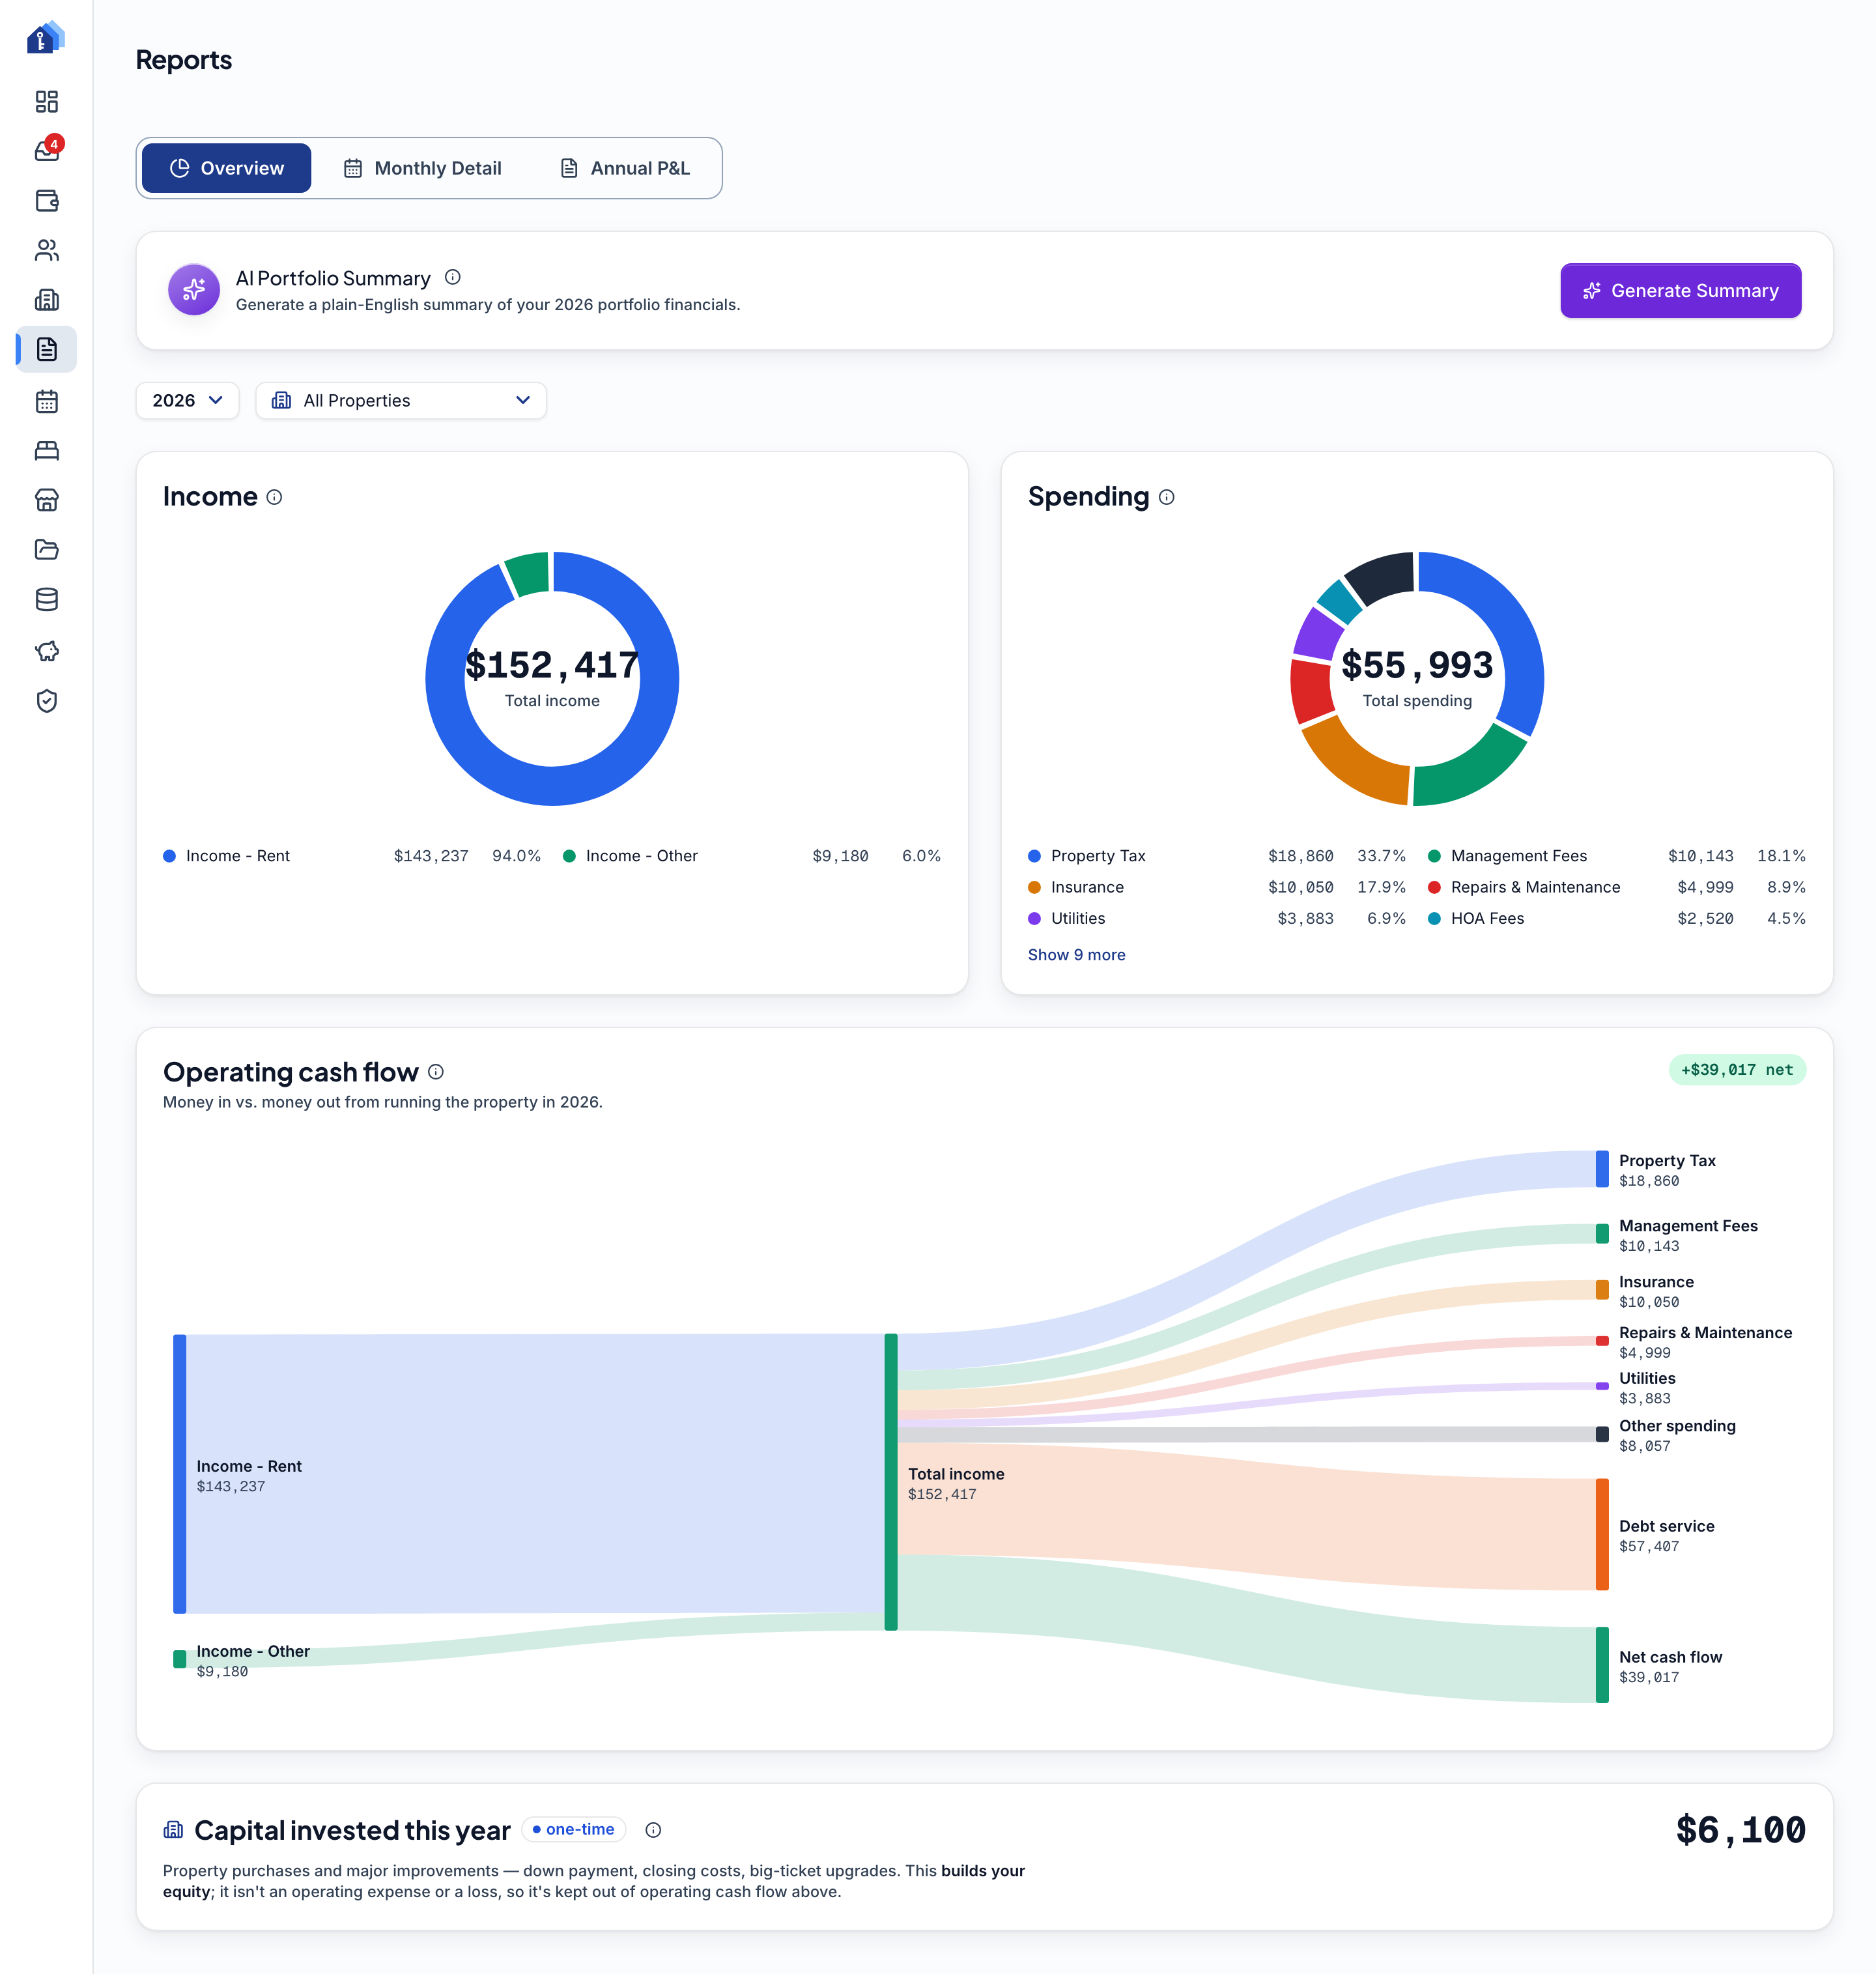The width and height of the screenshot is (1876, 1974).
Task: Click the Utilities $3,883 cash flow label
Action: click(1647, 1388)
